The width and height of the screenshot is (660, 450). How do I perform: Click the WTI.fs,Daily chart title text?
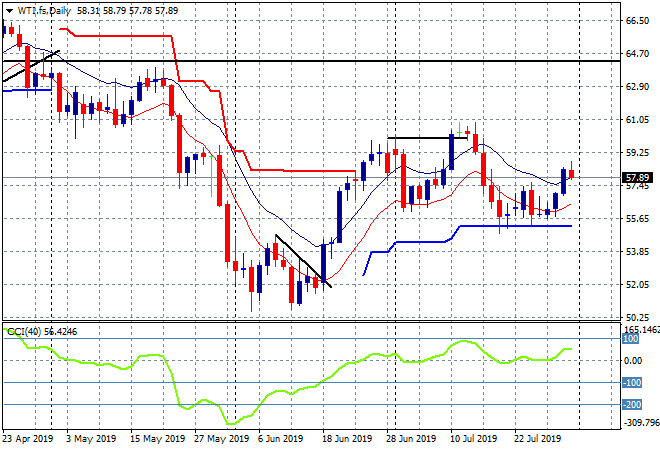click(44, 11)
